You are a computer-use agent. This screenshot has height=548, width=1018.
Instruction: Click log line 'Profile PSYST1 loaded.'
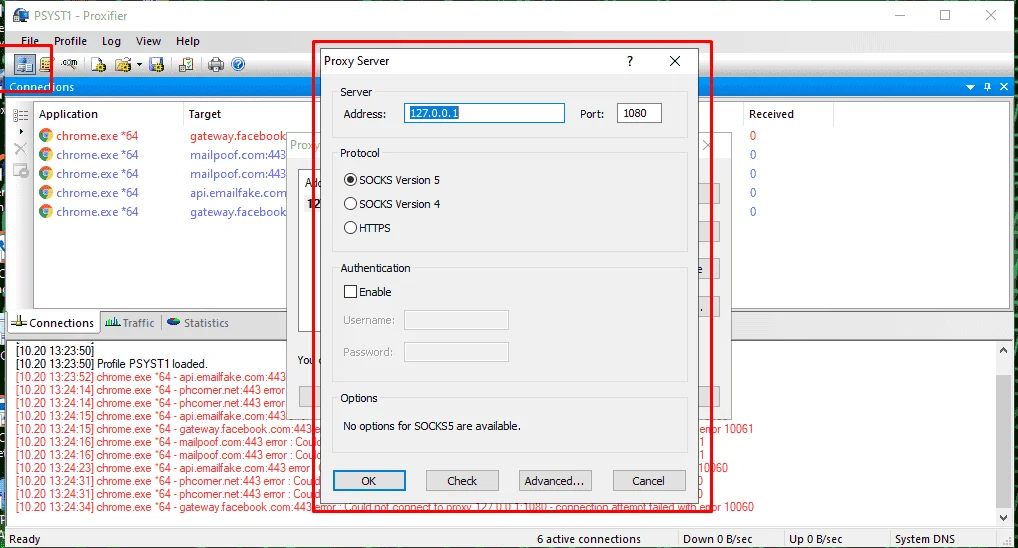coord(112,364)
